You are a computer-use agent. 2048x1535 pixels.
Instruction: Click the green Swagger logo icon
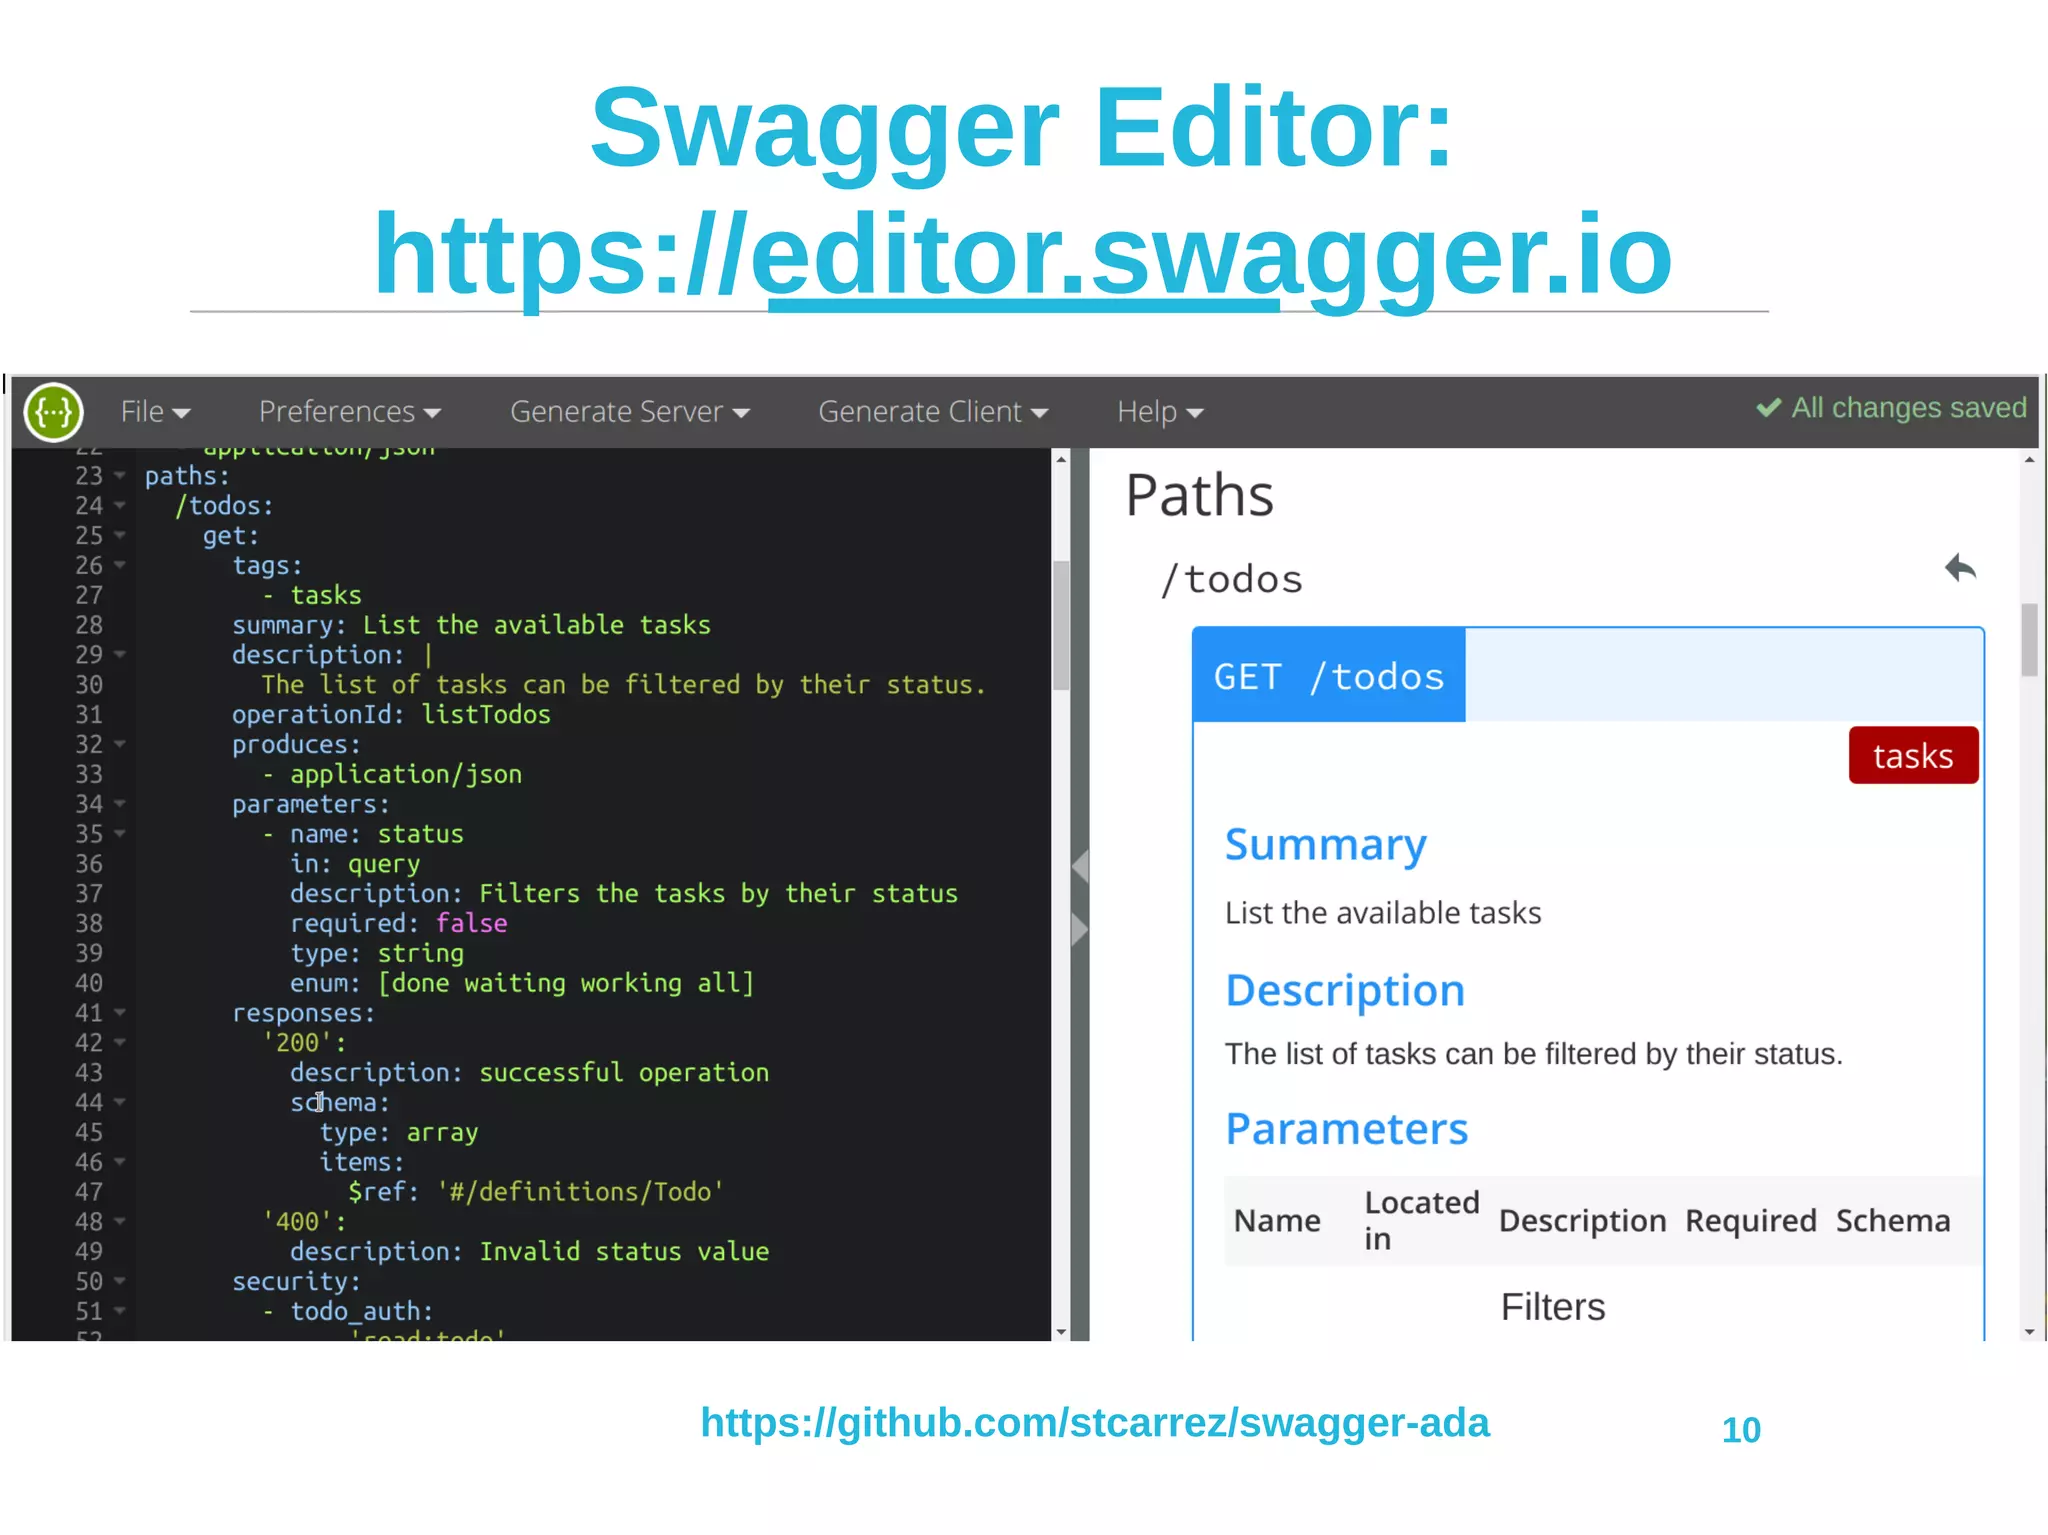[54, 412]
